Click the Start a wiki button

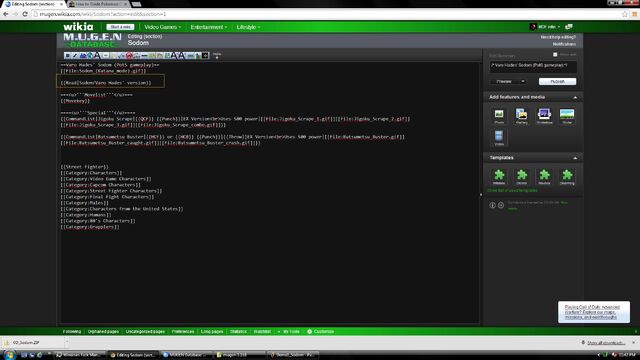pyautogui.click(x=120, y=27)
